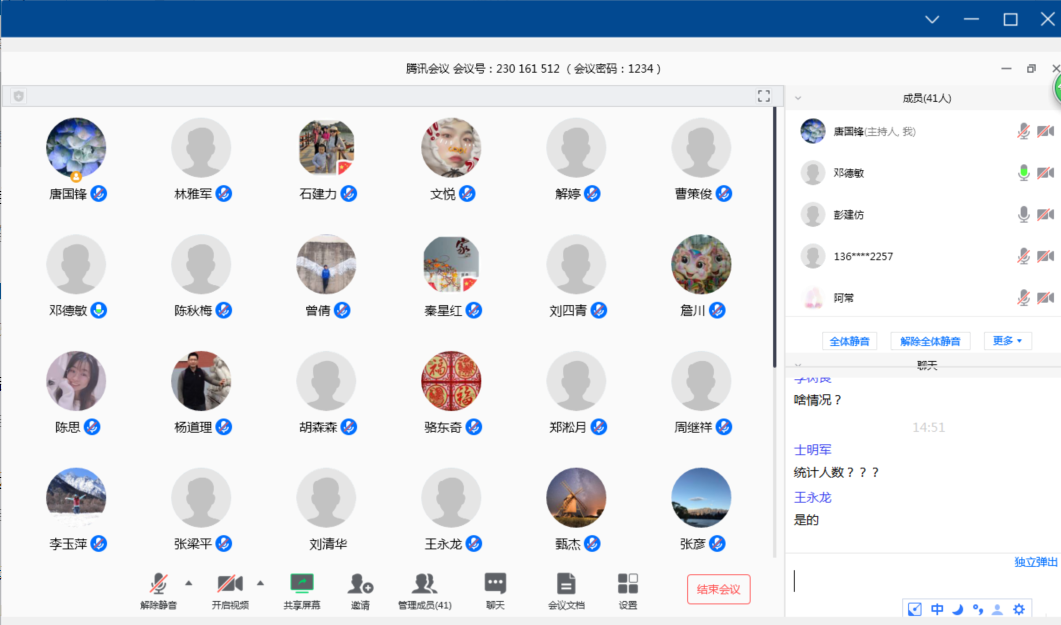
Task: Click the person icon in the IME bar
Action: tap(997, 609)
